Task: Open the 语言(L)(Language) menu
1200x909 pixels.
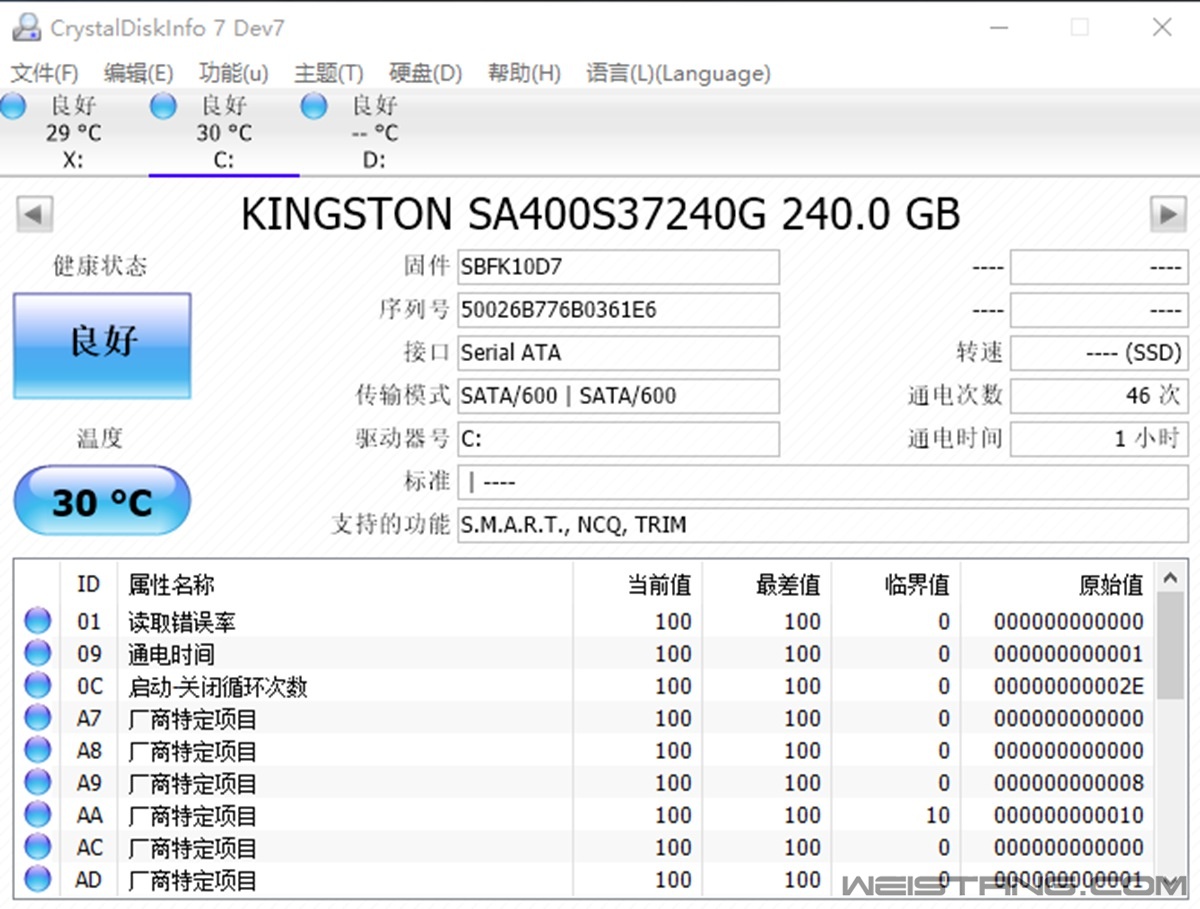Action: point(678,73)
